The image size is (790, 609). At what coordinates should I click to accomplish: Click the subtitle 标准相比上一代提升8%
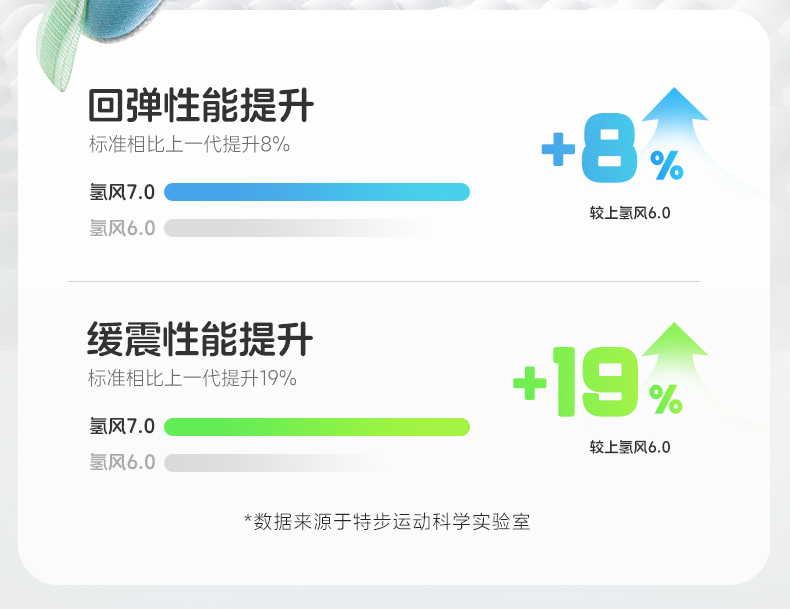(x=189, y=145)
